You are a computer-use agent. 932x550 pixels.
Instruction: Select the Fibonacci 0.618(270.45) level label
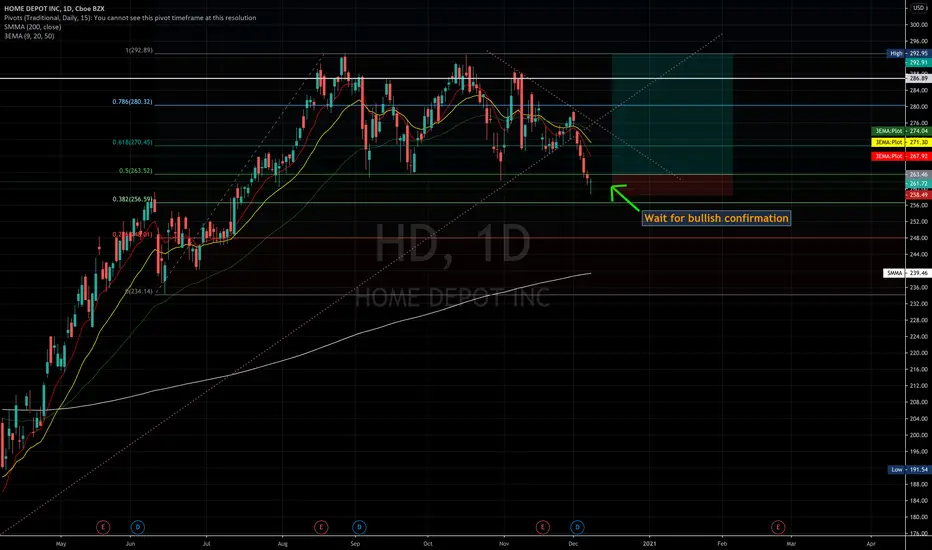132,143
